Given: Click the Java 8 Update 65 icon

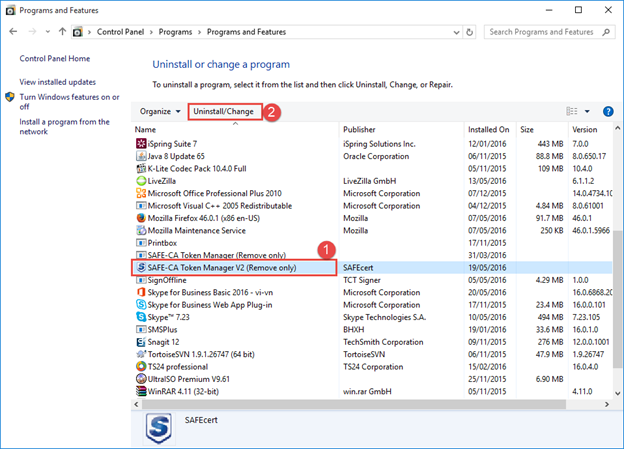Looking at the screenshot, I should point(141,156).
